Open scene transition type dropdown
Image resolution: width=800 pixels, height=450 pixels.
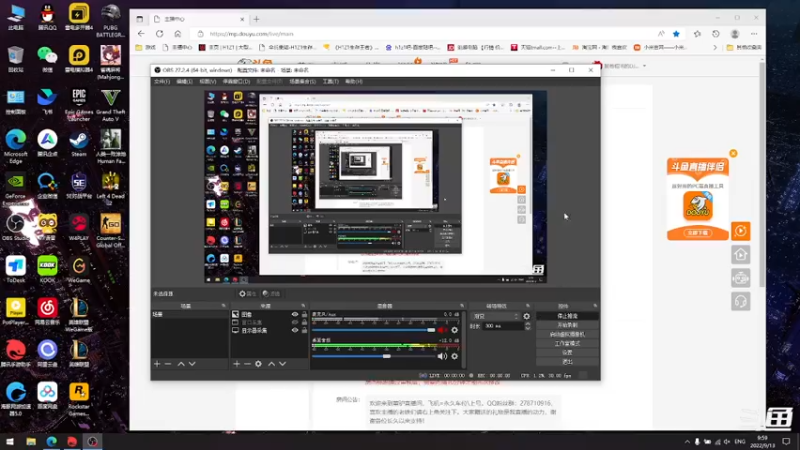495,316
